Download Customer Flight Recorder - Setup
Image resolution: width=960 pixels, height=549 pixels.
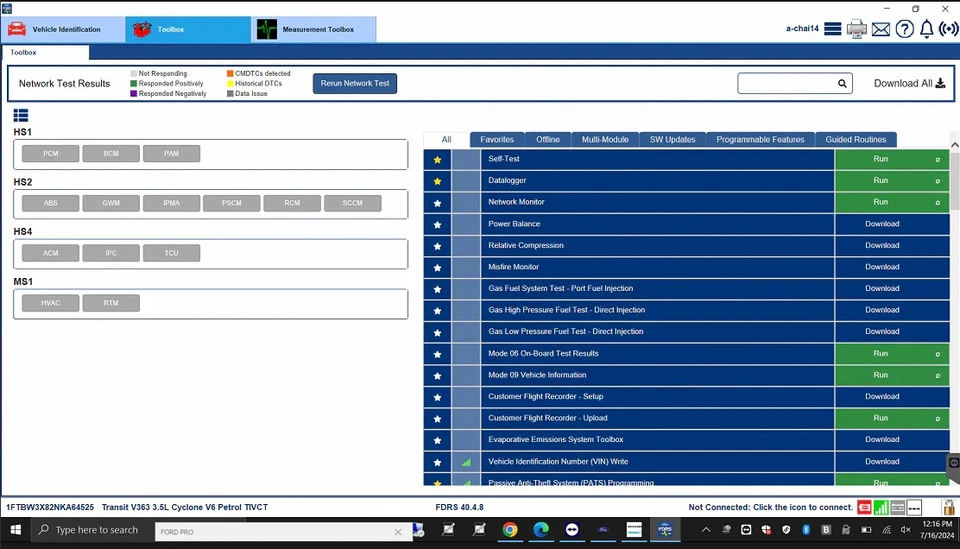(891, 397)
